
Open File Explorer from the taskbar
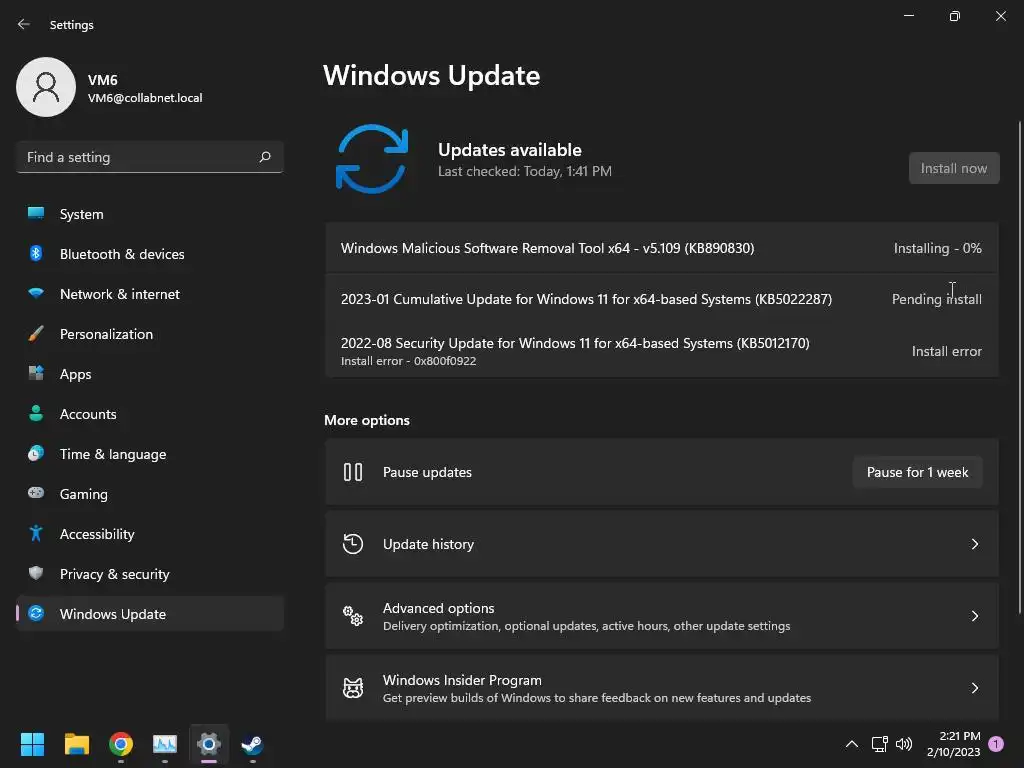76,744
